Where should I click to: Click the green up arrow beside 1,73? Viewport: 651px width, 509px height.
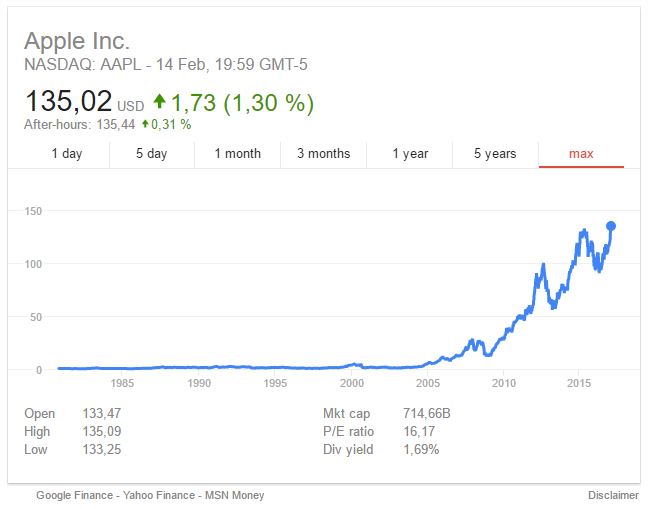pyautogui.click(x=160, y=102)
